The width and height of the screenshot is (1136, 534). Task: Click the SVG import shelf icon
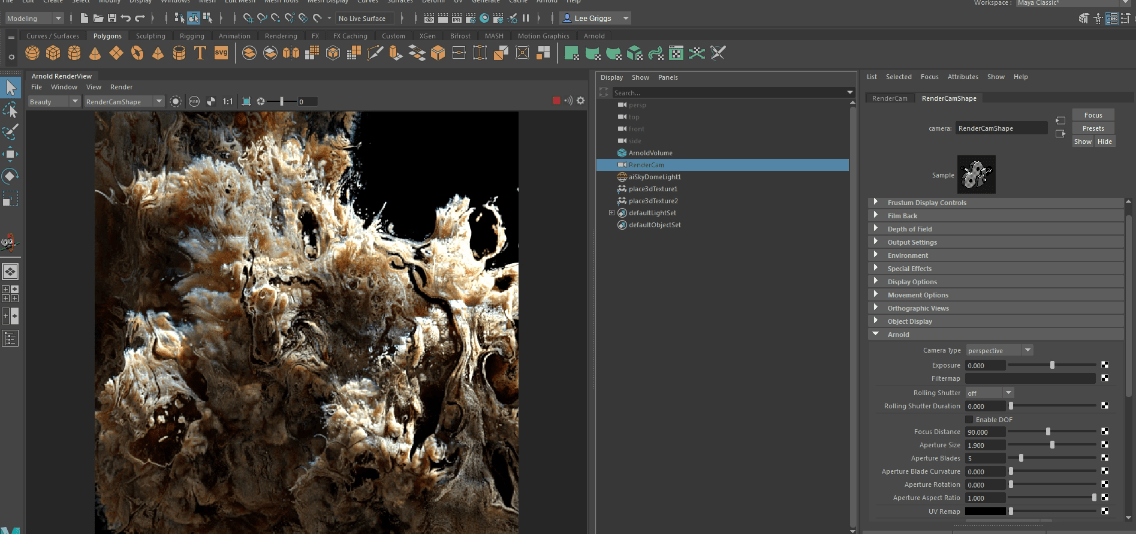click(221, 53)
